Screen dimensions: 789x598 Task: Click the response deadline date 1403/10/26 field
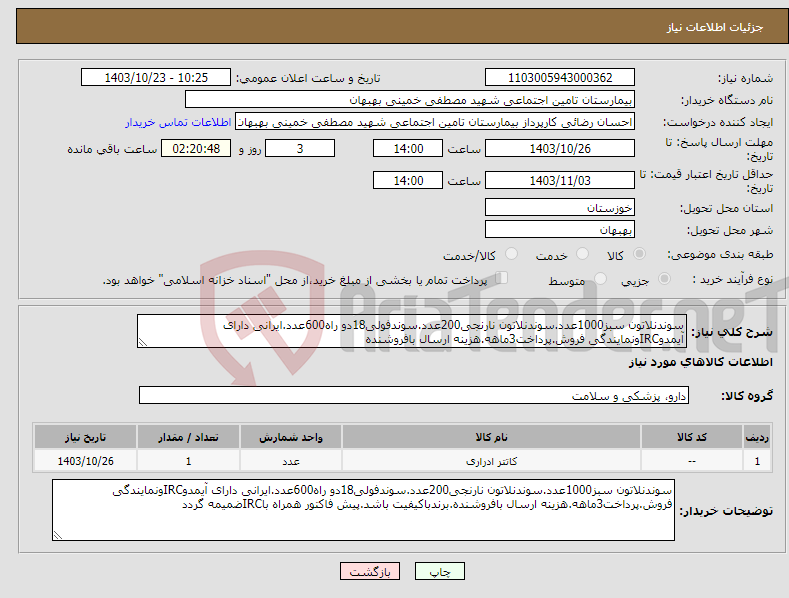pos(560,148)
